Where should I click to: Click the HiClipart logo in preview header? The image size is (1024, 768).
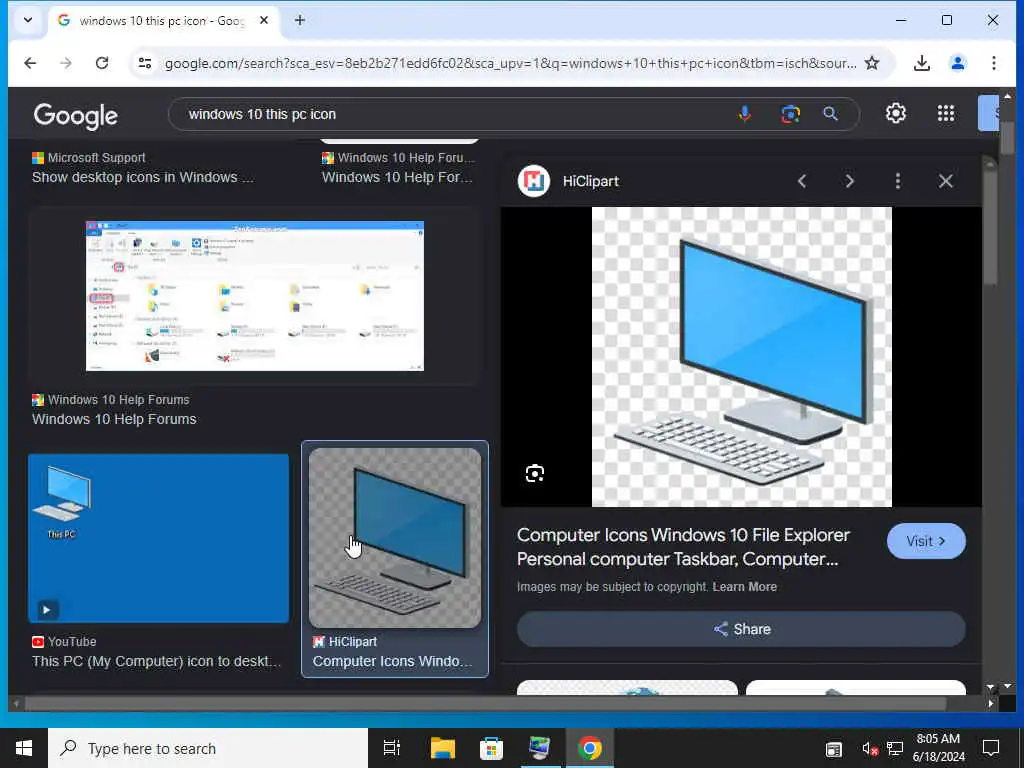(534, 181)
